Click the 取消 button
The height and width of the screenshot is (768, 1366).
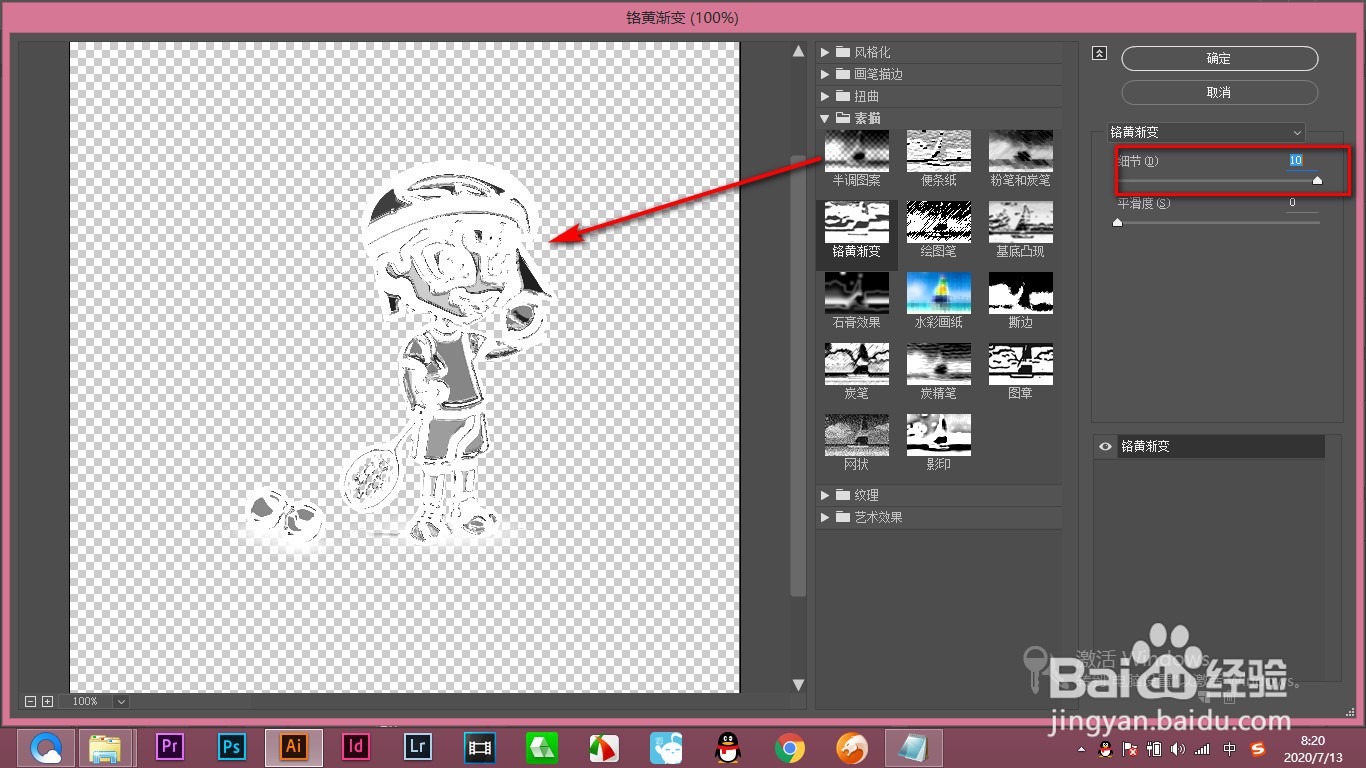click(x=1219, y=92)
